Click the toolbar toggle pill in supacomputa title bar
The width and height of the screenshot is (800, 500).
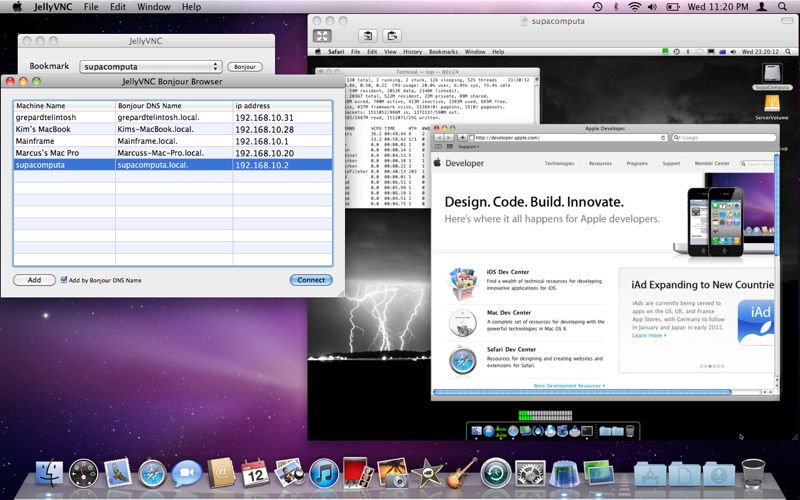point(787,21)
